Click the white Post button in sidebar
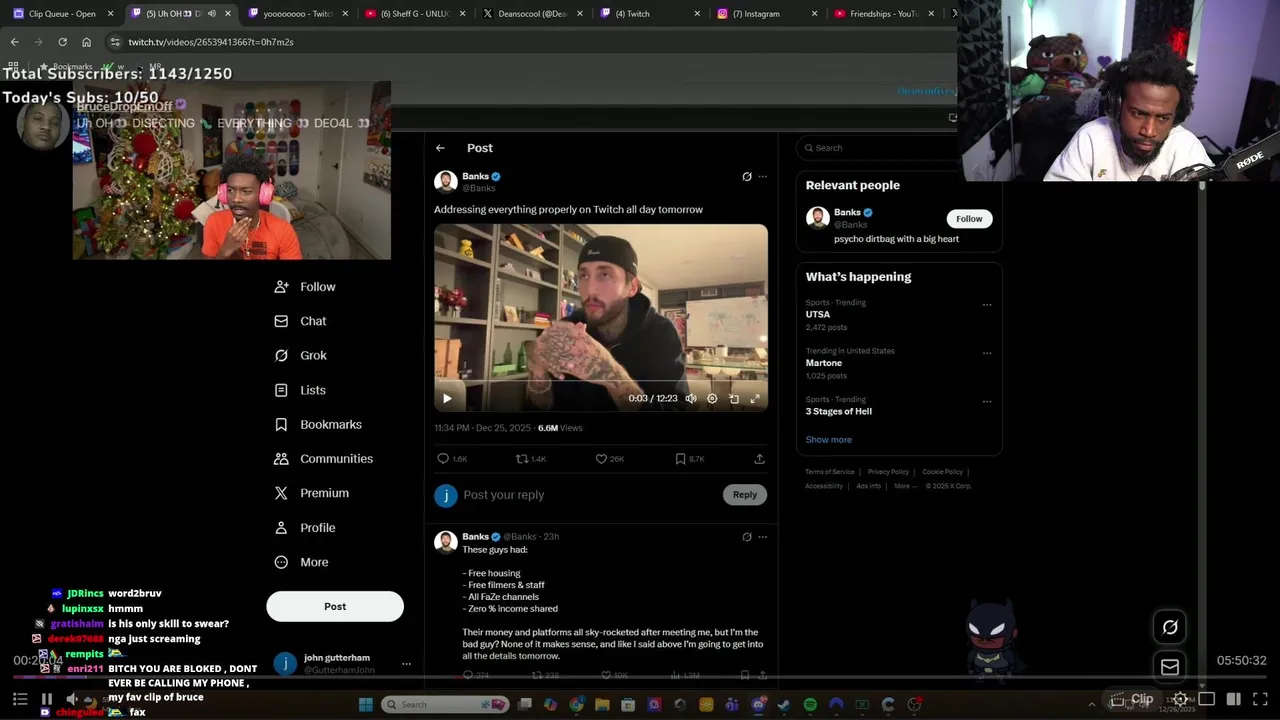The height and width of the screenshot is (720, 1280). coord(335,606)
